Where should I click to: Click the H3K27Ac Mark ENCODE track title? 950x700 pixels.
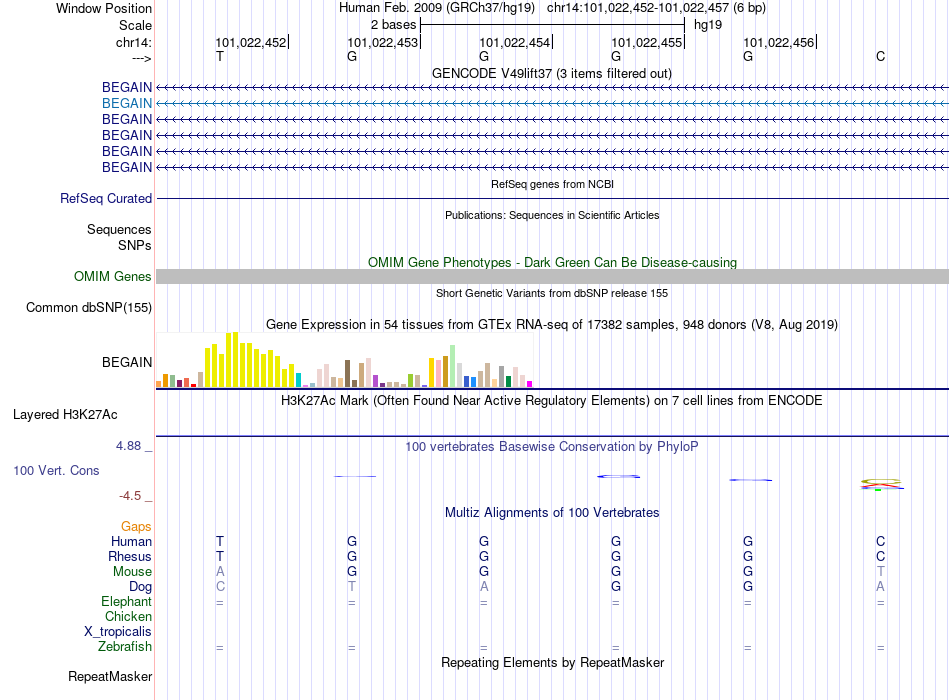click(552, 401)
